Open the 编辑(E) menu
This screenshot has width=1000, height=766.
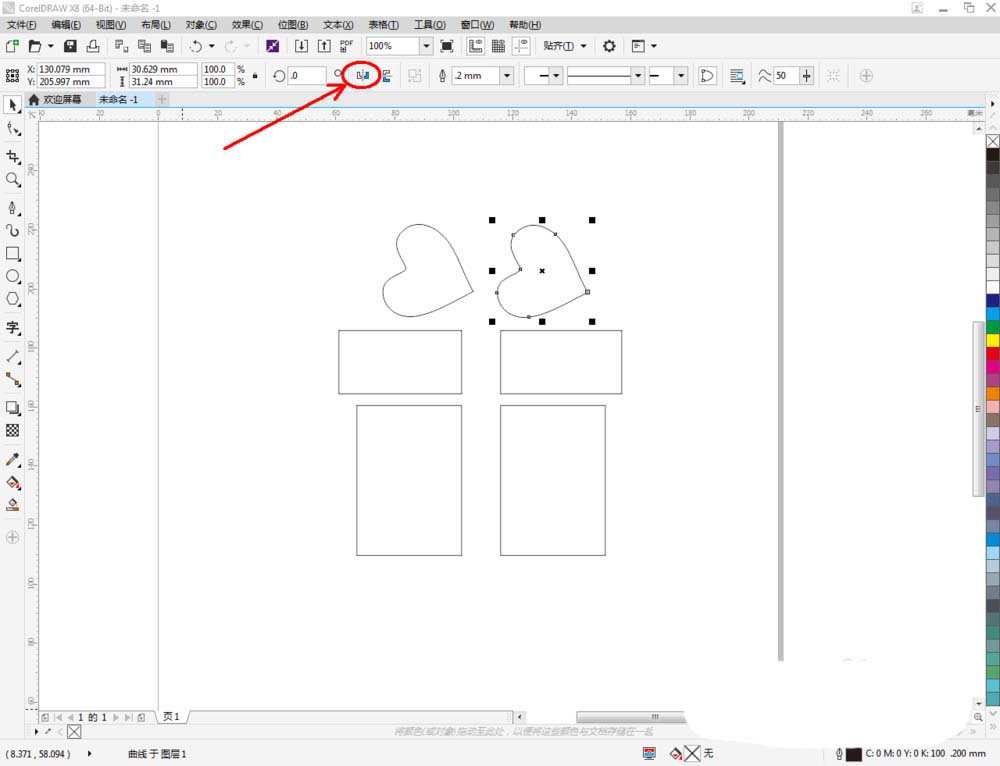tap(66, 25)
